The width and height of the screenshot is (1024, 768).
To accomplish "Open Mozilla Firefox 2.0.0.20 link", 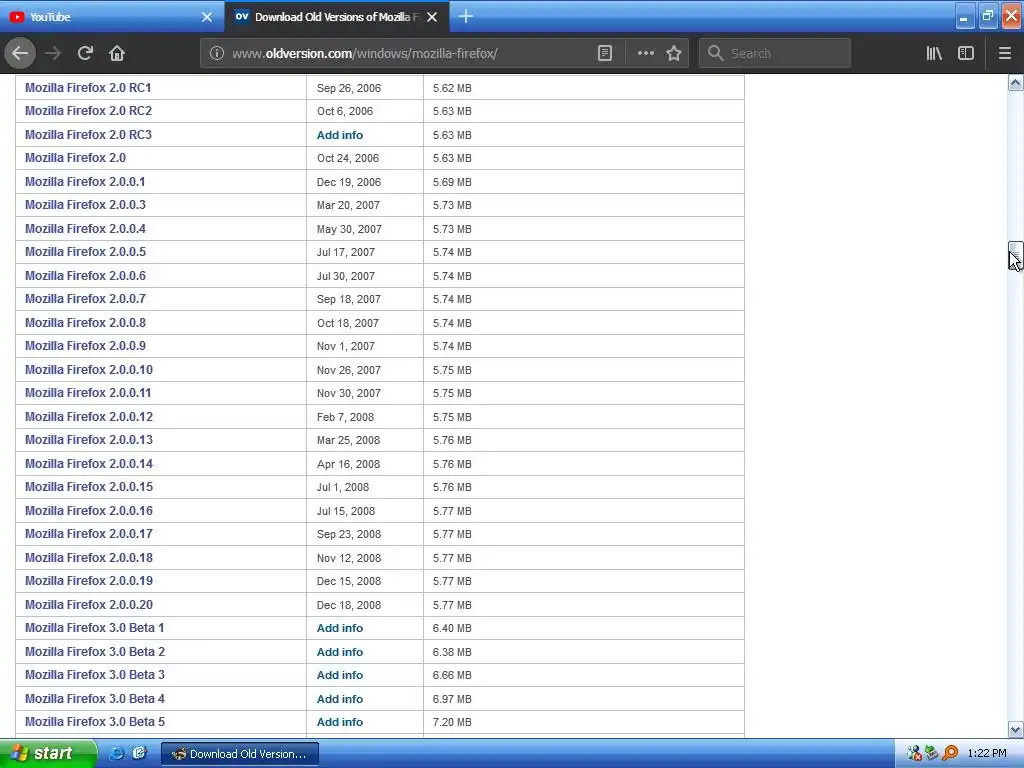I will click(x=89, y=605).
